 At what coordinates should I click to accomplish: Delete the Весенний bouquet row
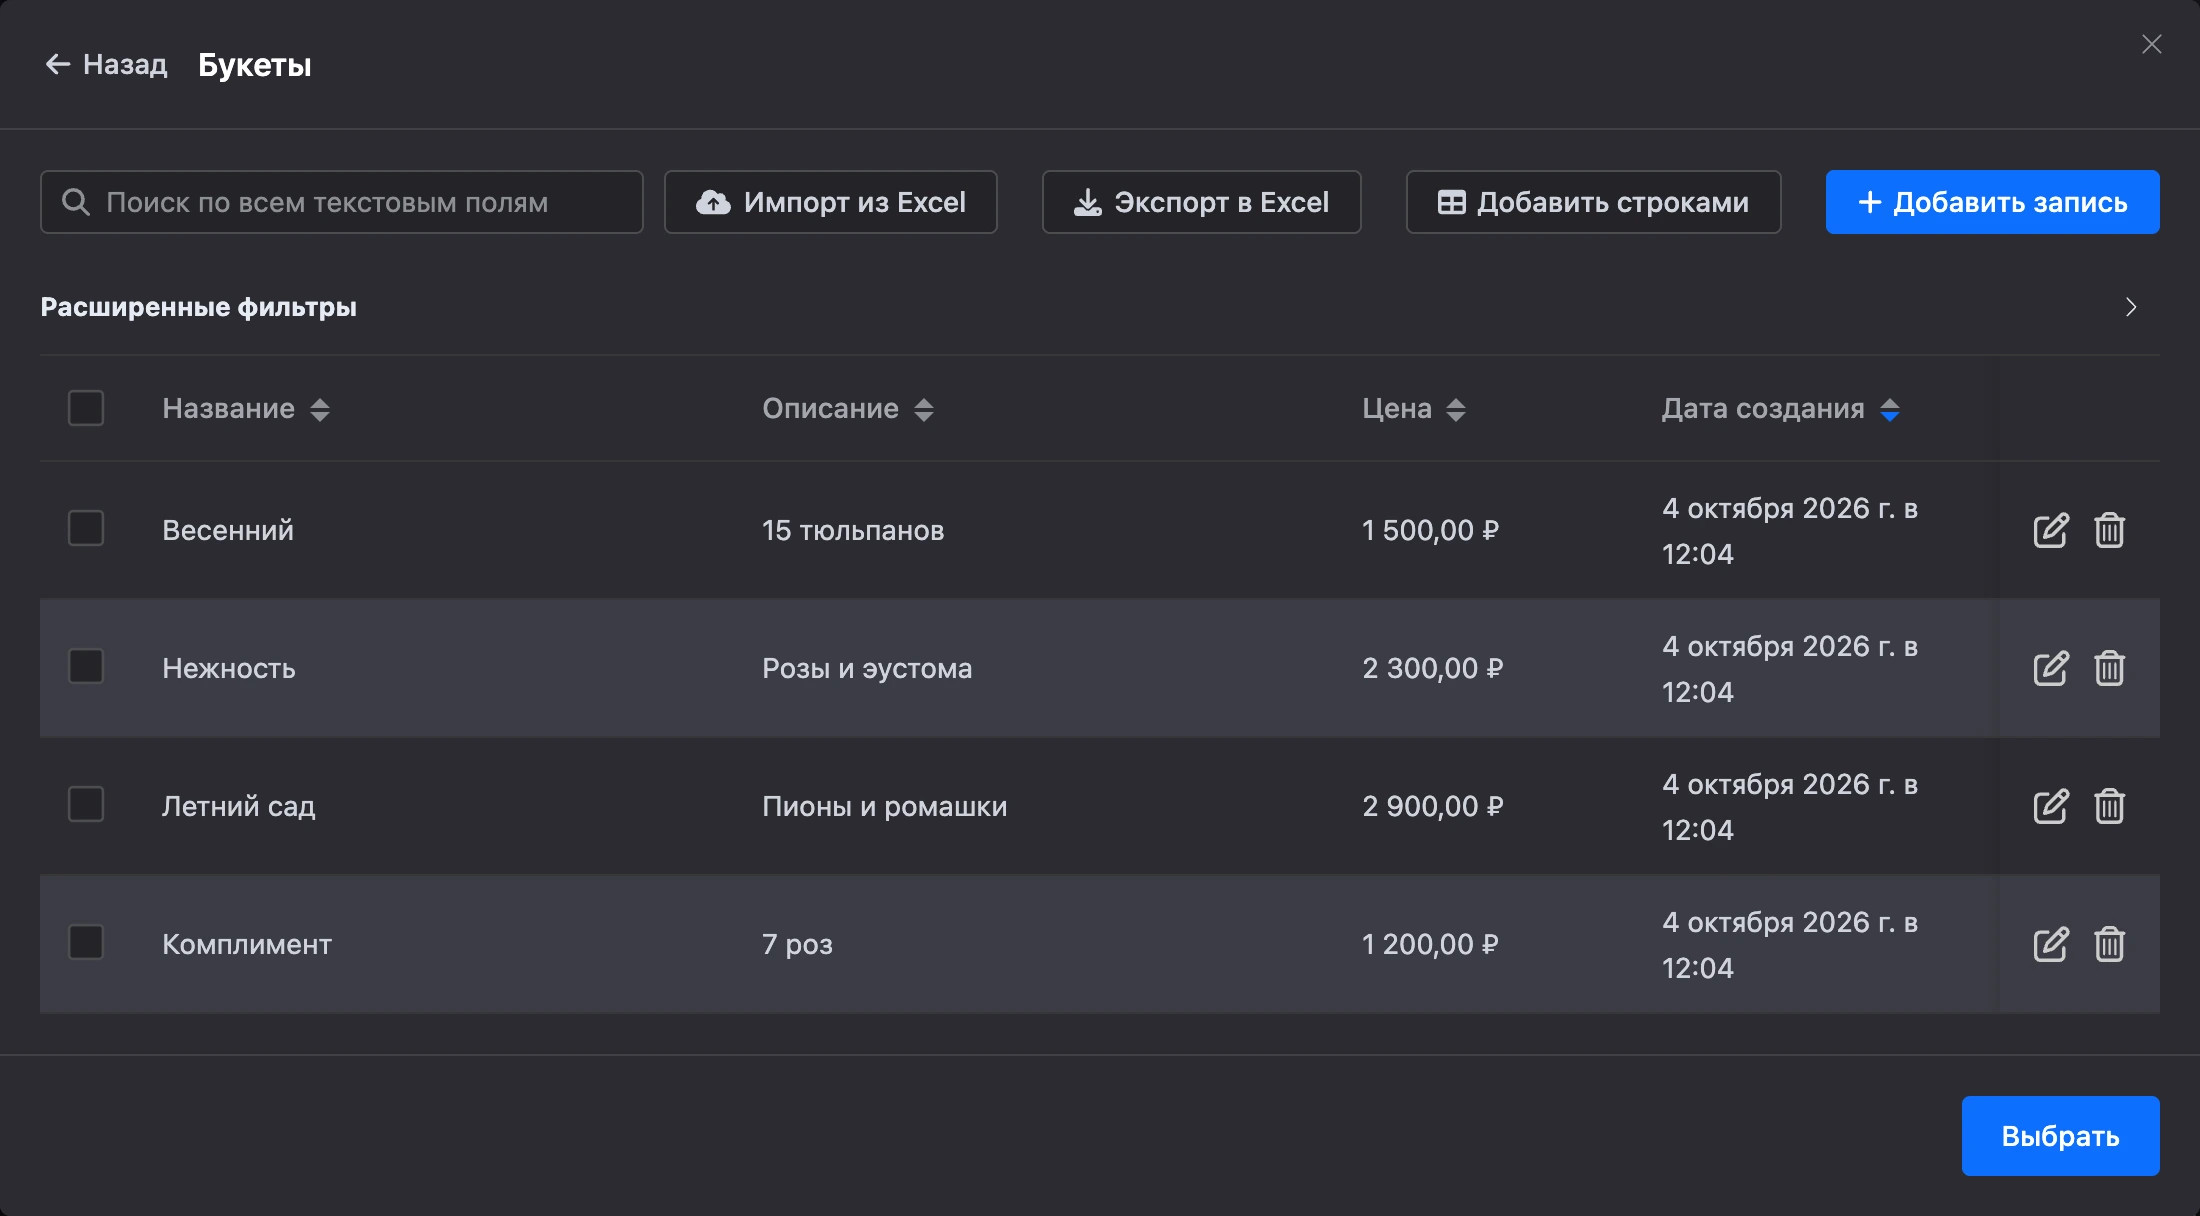2110,530
